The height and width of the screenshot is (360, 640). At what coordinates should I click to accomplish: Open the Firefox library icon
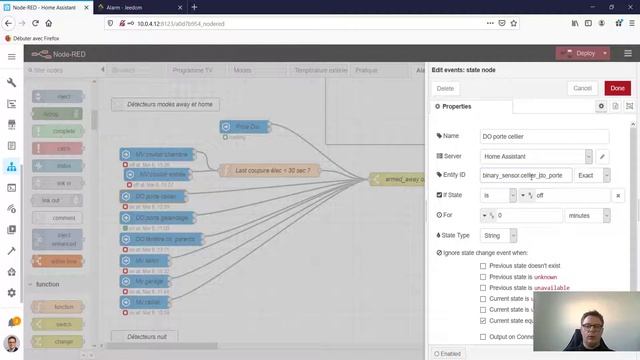click(575, 23)
